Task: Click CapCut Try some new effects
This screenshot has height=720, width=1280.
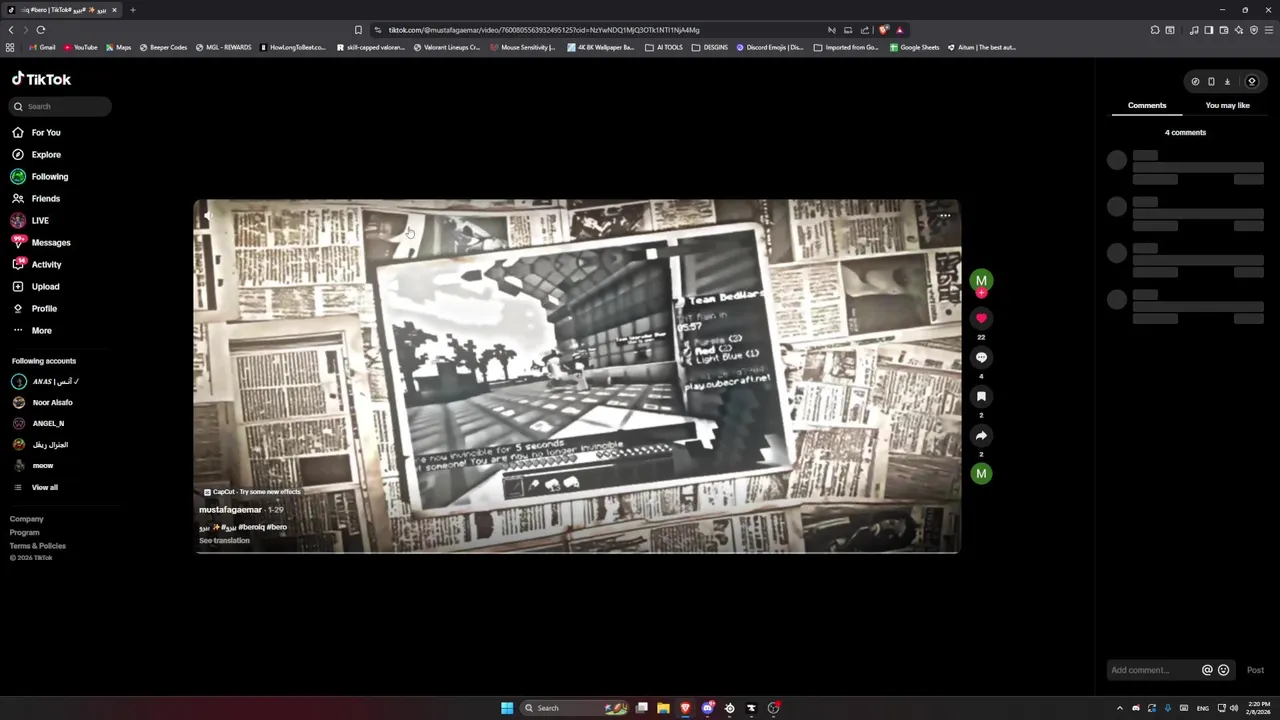Action: point(252,492)
